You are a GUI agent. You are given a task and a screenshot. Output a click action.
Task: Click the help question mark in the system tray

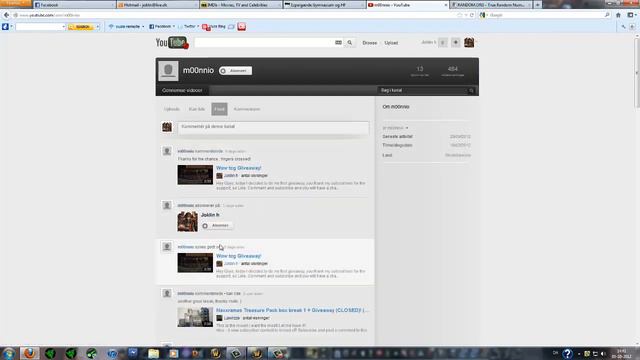click(567, 353)
